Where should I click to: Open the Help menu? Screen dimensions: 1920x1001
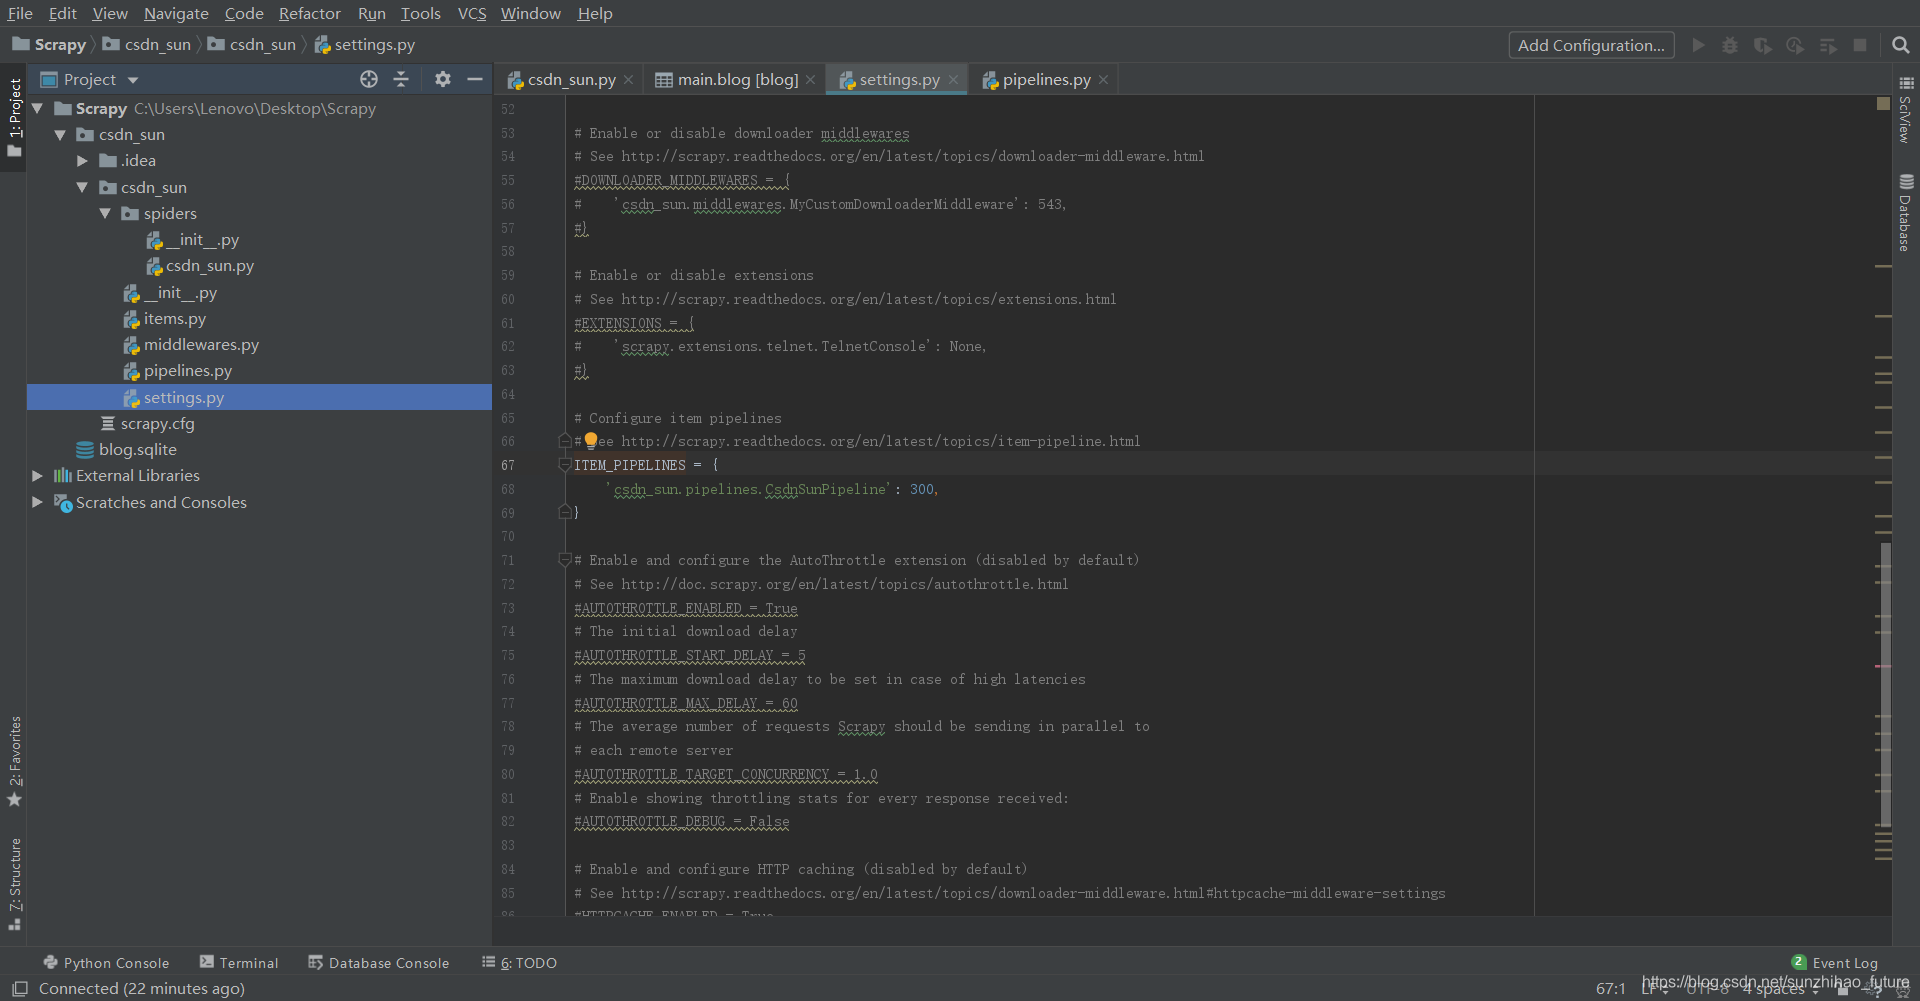tap(595, 13)
